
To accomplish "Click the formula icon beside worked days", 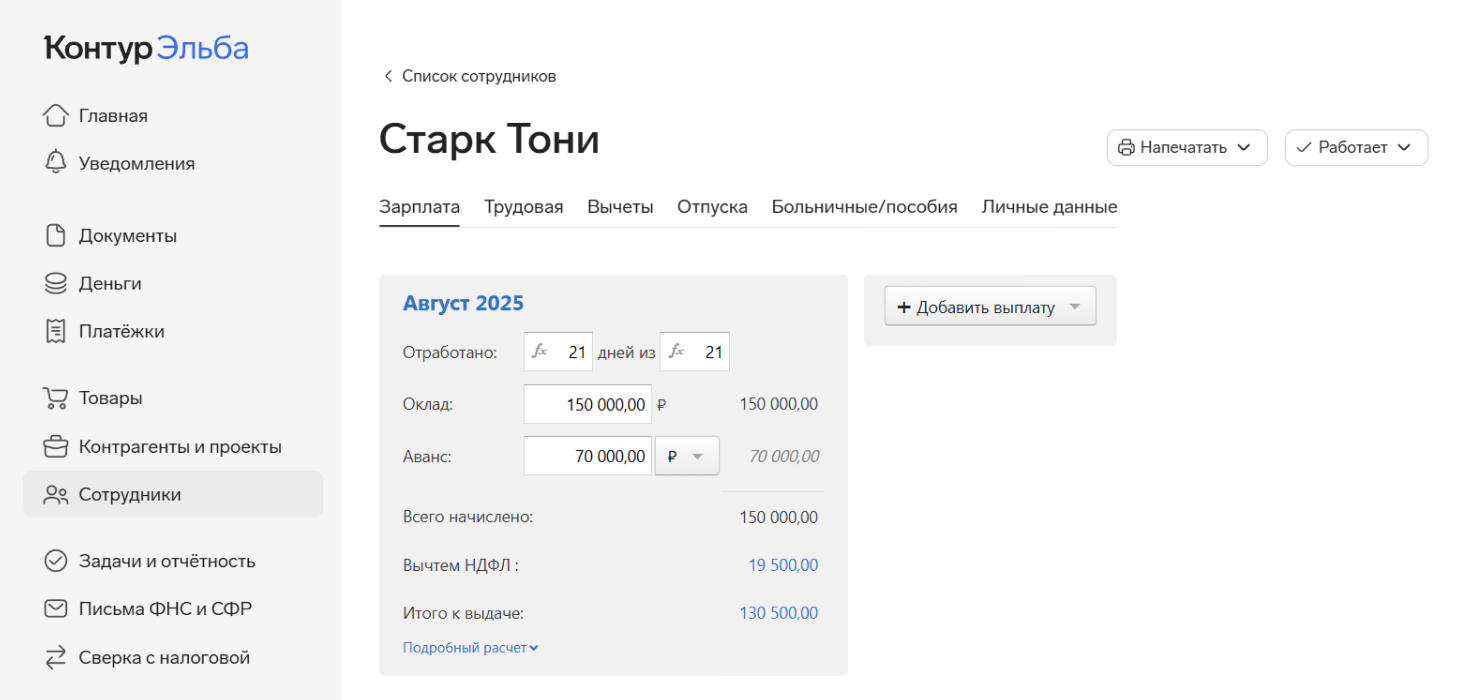I will click(x=540, y=352).
